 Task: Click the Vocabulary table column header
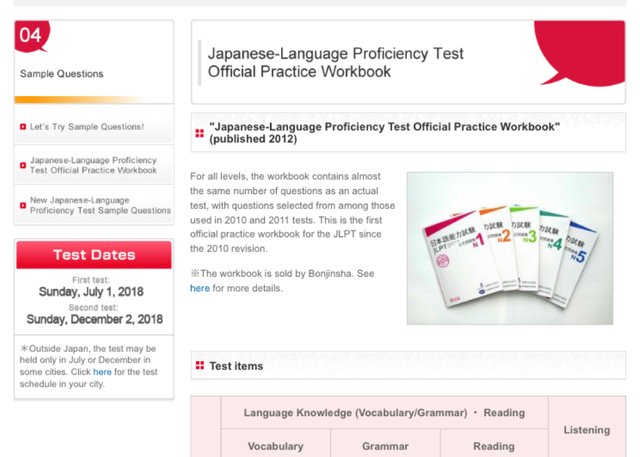click(276, 446)
